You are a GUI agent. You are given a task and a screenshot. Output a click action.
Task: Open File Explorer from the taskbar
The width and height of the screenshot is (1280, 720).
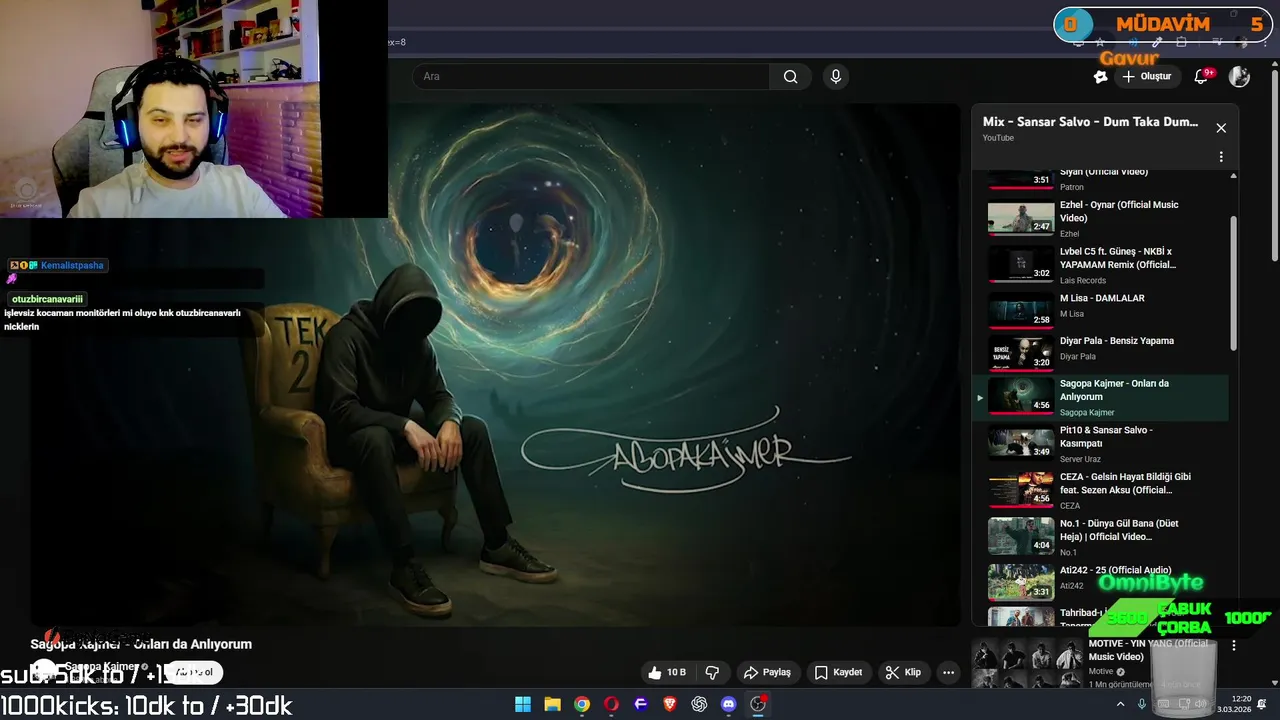coord(552,704)
